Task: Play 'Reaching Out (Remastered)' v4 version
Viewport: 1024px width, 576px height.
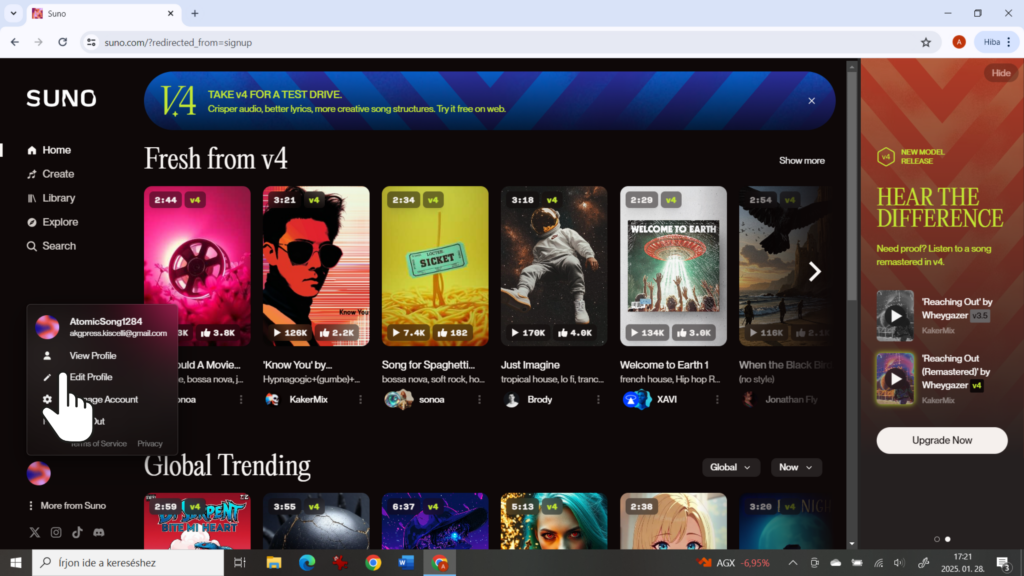Action: click(x=895, y=378)
